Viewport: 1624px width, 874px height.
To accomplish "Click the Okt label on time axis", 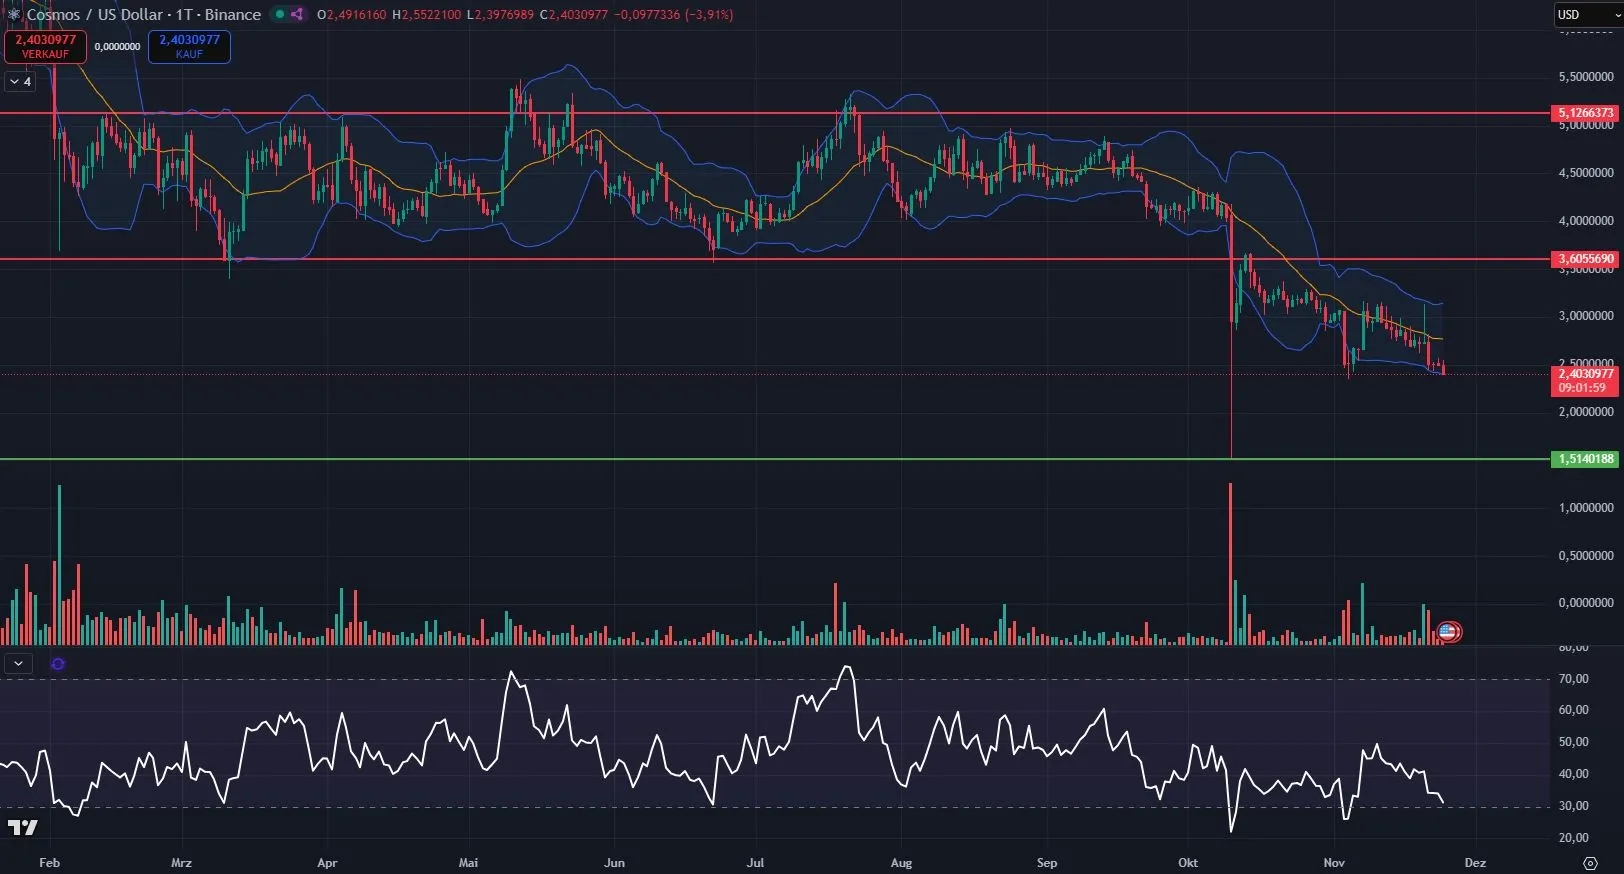I will [1187, 862].
